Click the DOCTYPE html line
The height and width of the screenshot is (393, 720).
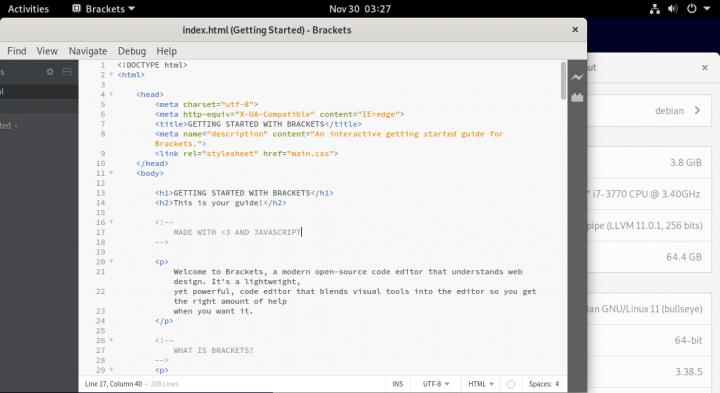[x=152, y=65]
